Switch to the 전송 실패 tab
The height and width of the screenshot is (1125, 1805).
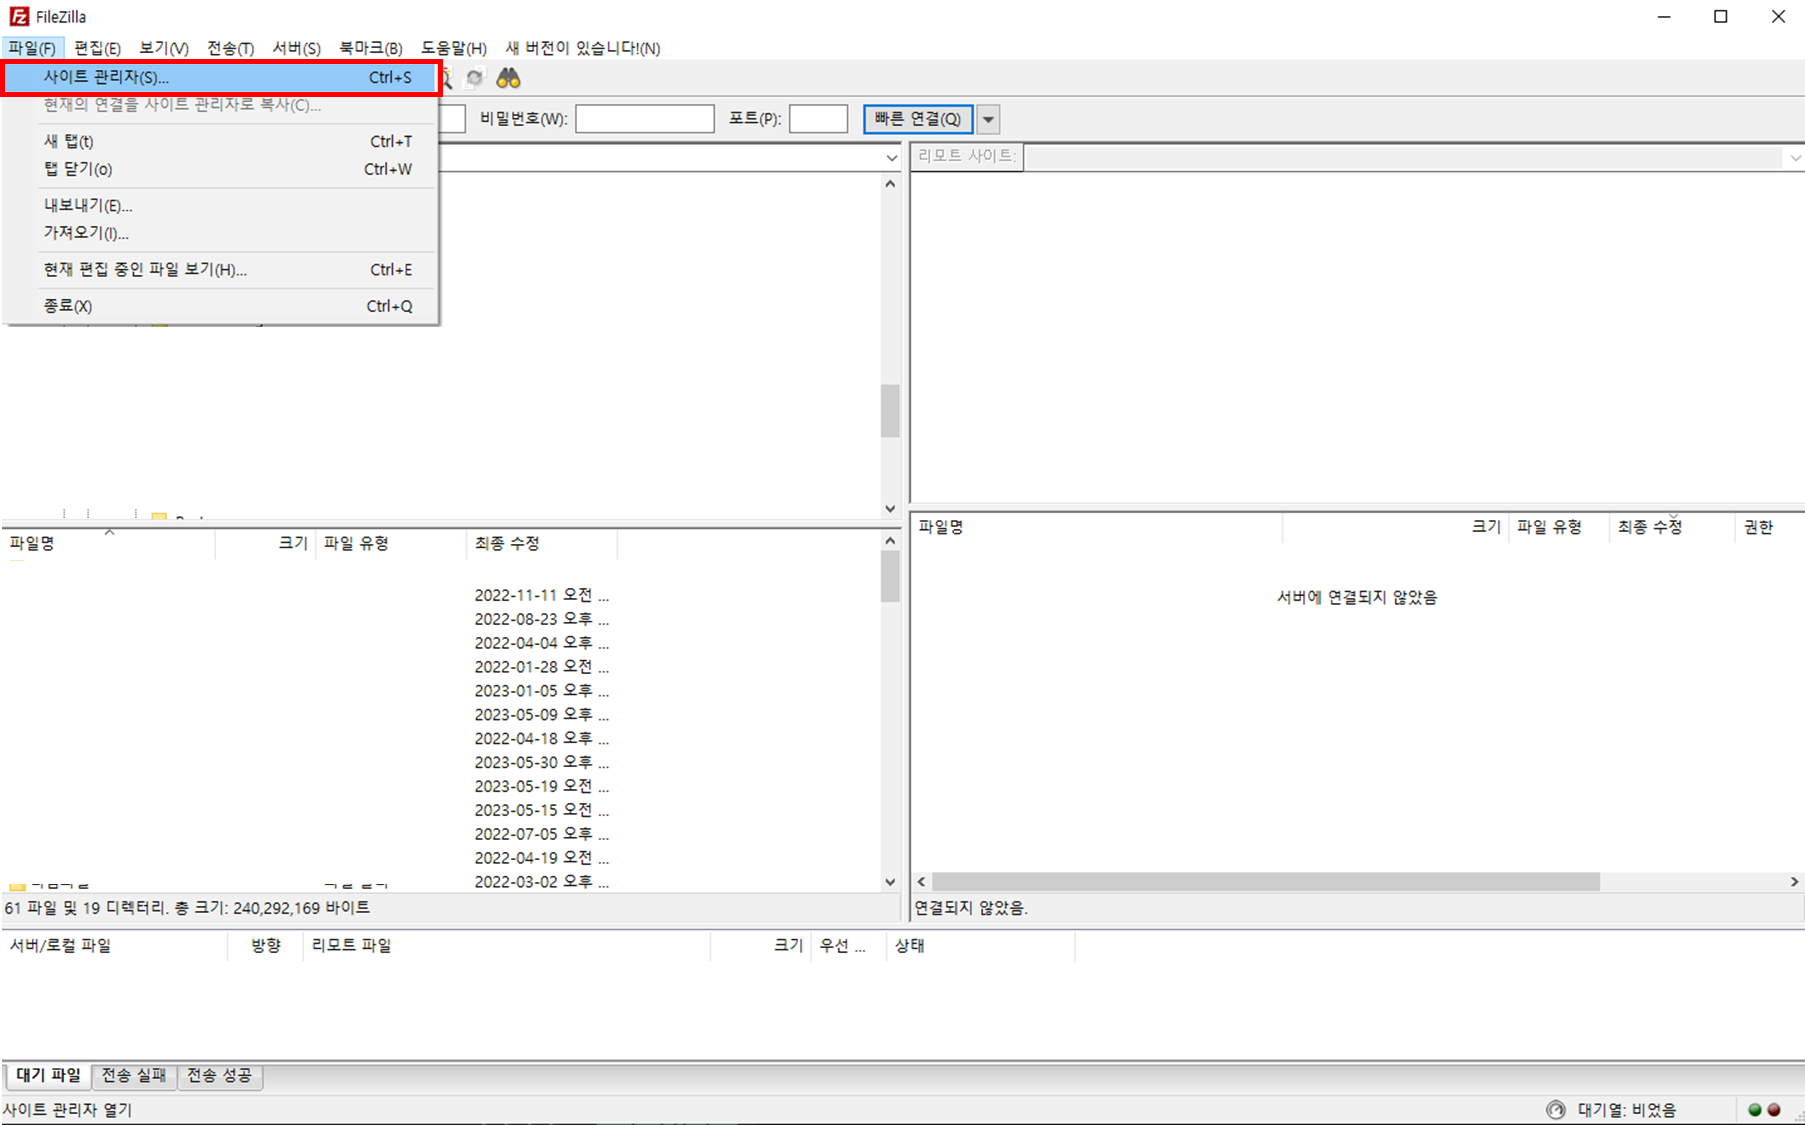(x=134, y=1075)
